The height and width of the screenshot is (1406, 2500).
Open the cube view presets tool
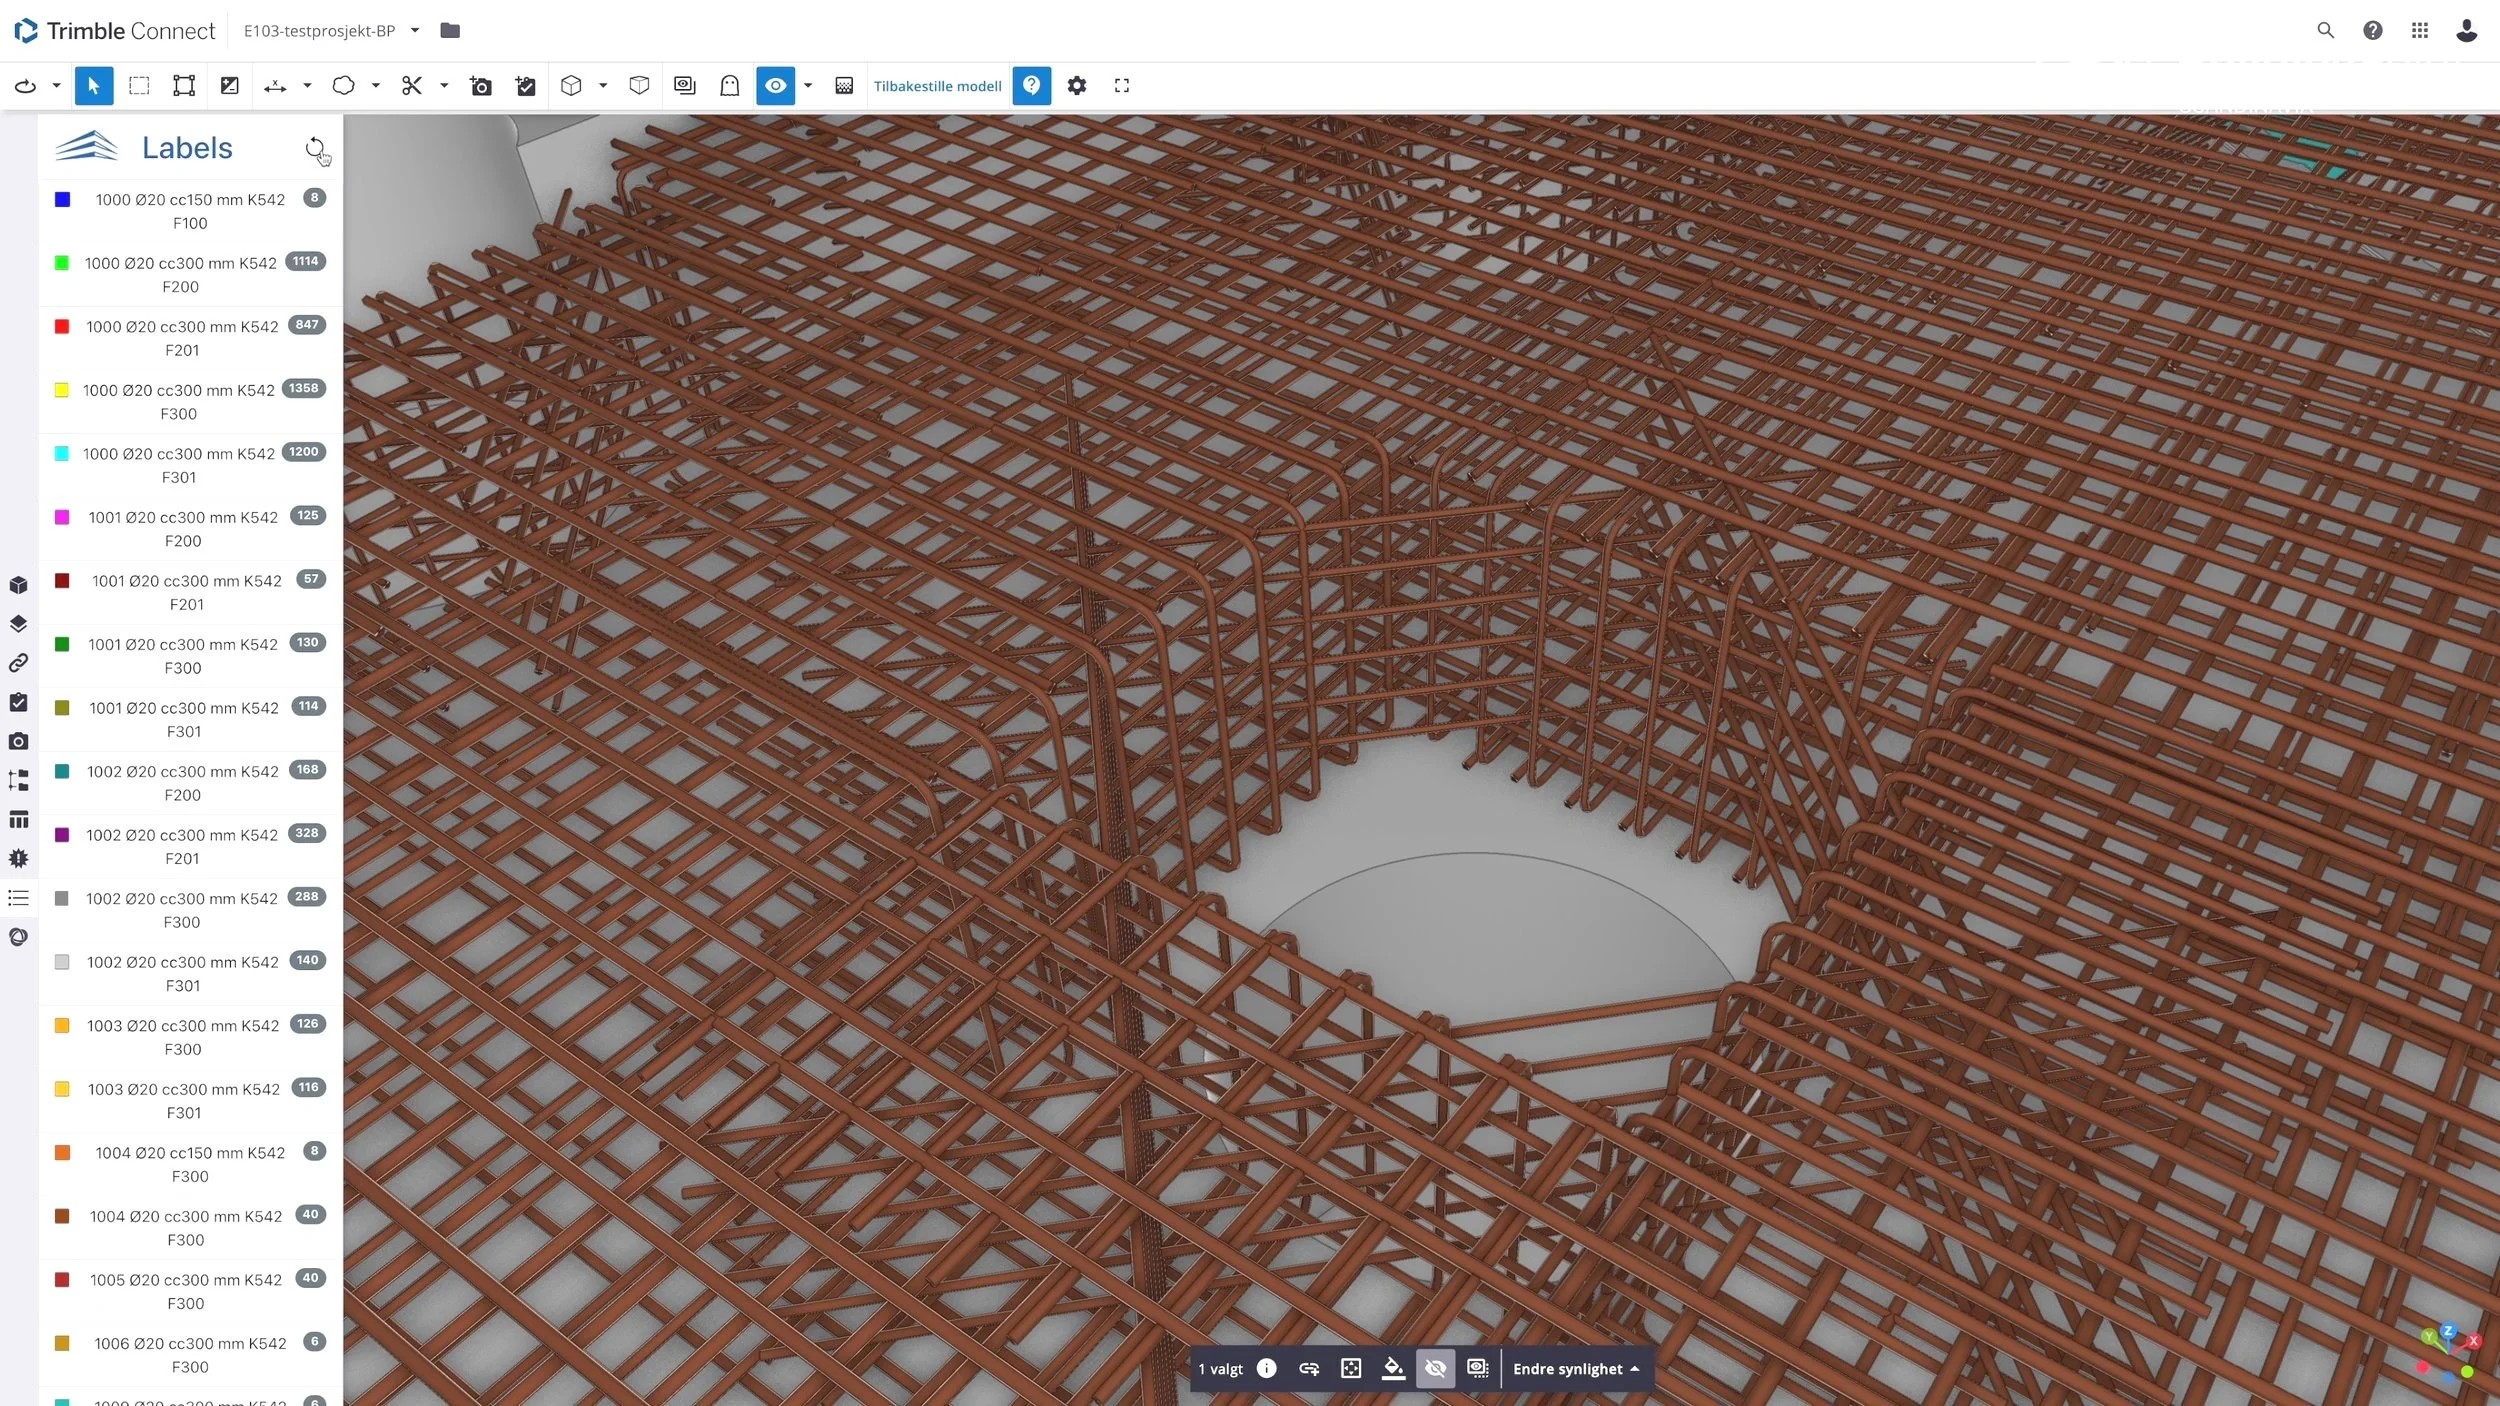click(x=571, y=86)
